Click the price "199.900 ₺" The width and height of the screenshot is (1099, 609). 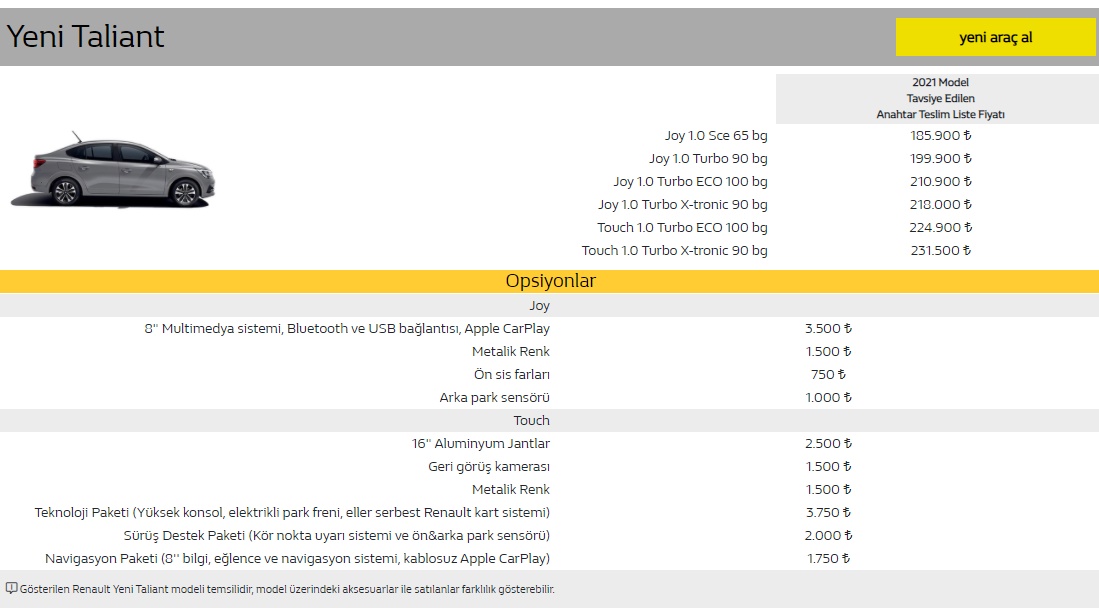941,158
